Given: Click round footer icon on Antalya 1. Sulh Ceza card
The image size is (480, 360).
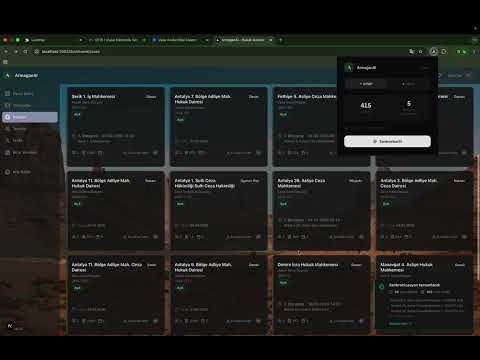Looking at the screenshot, I should point(258,237).
